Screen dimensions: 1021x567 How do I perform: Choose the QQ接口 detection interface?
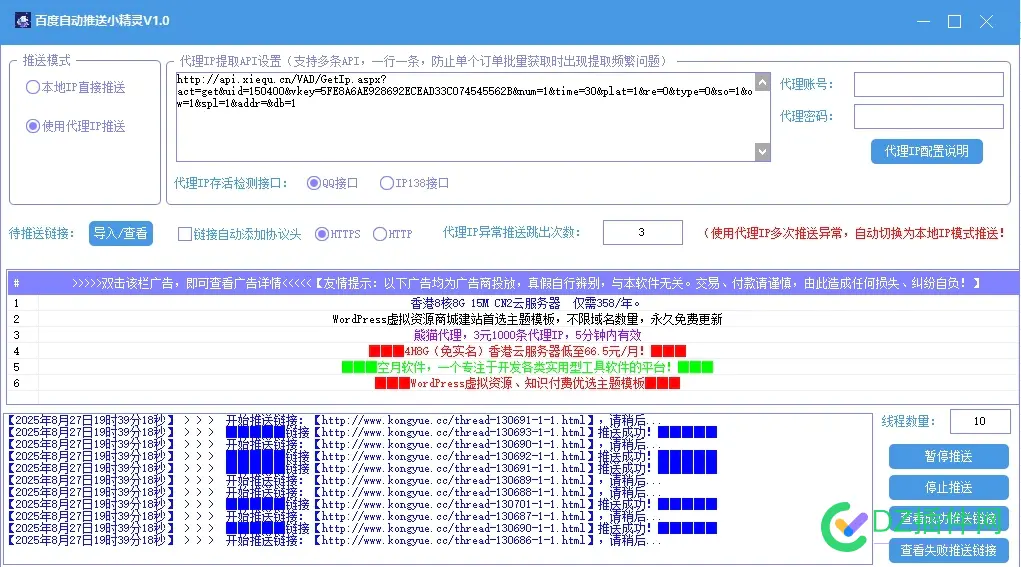click(x=332, y=184)
